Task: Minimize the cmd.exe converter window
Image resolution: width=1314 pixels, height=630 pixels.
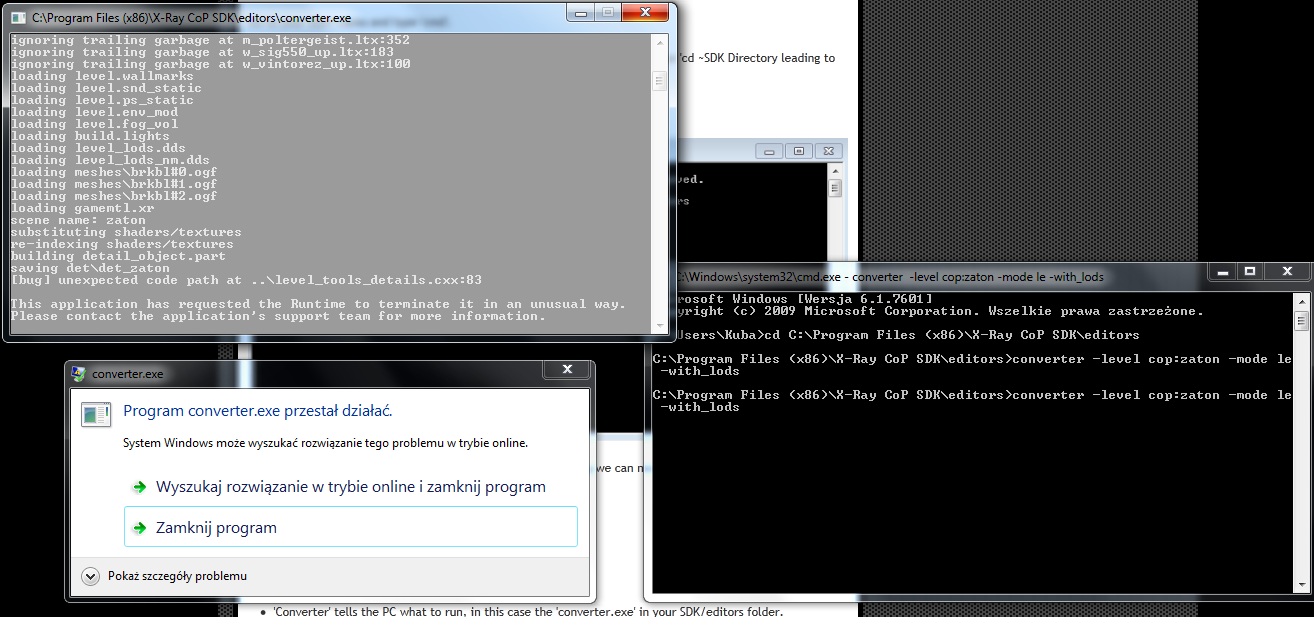Action: pos(1223,272)
